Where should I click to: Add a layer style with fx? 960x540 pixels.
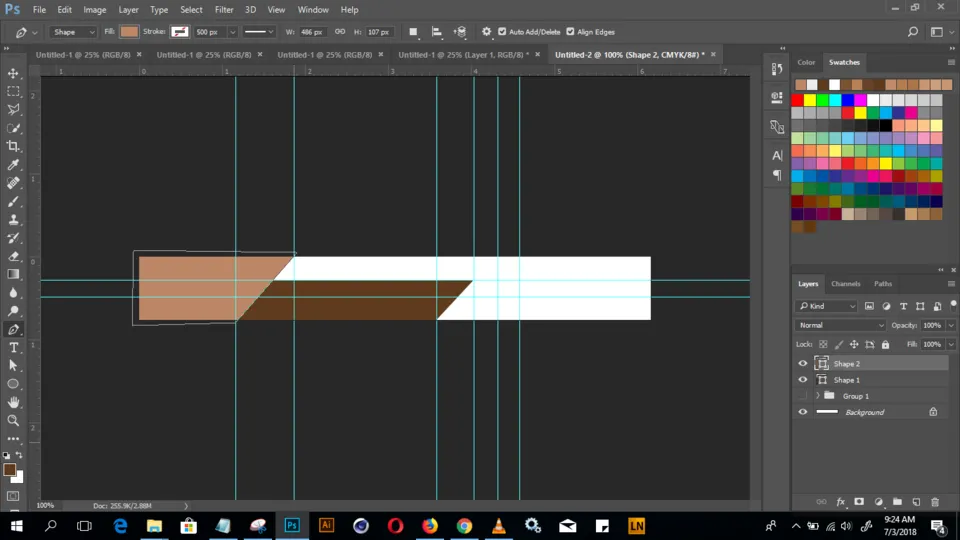coord(840,502)
